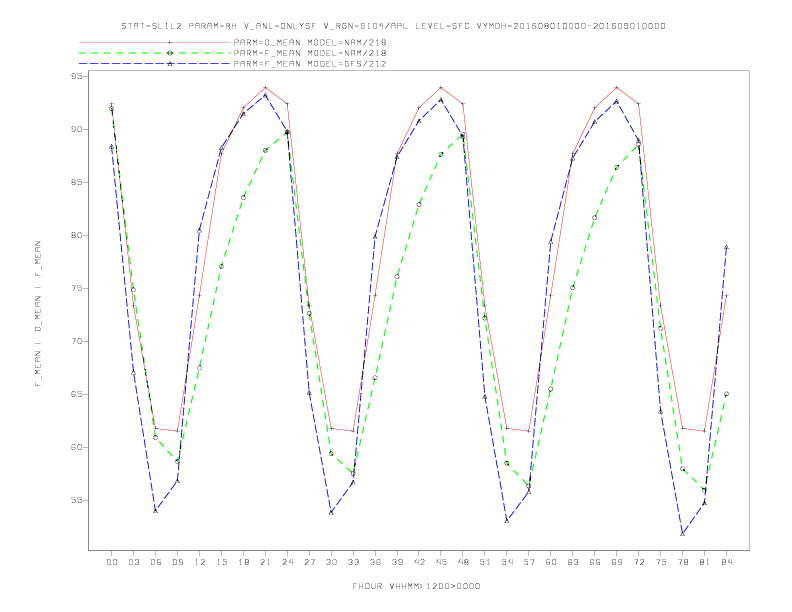The width and height of the screenshot is (792, 612).
Task: Click x-axis forecast hour label 39
Action: [397, 562]
